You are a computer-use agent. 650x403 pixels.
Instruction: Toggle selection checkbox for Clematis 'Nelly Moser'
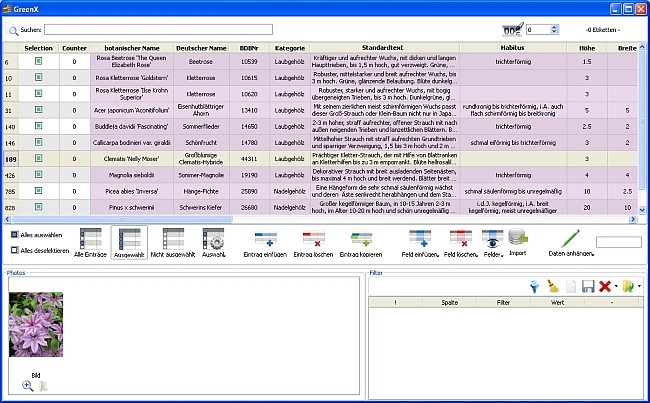coord(39,158)
